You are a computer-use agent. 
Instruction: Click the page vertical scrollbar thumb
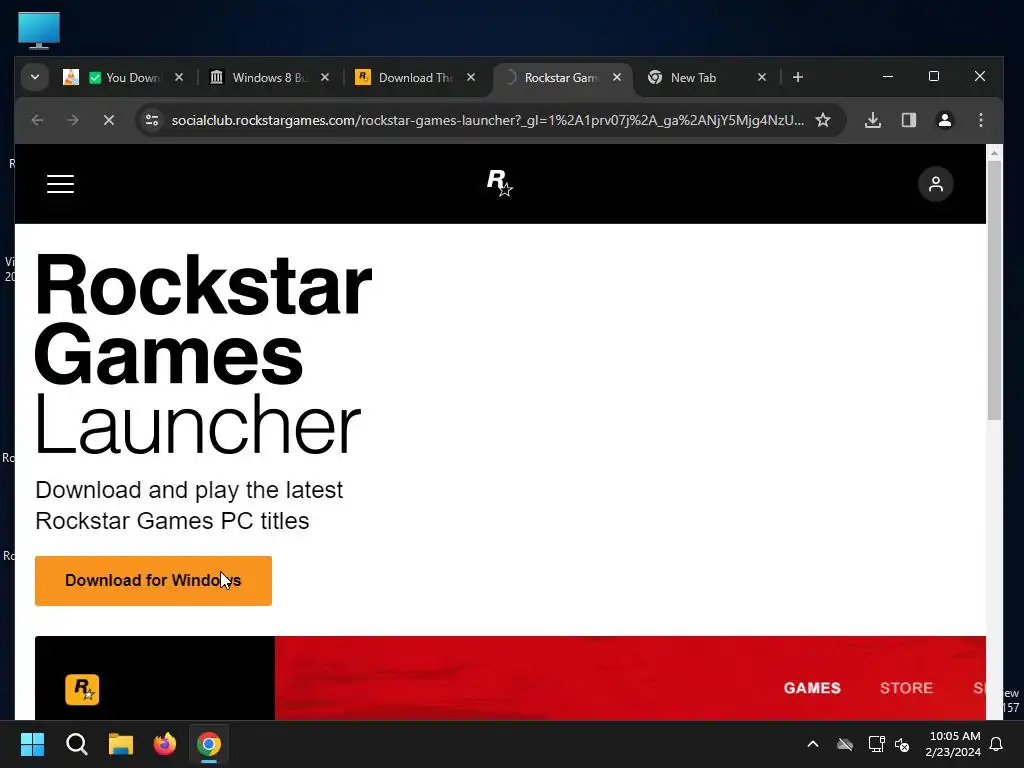coord(994,290)
